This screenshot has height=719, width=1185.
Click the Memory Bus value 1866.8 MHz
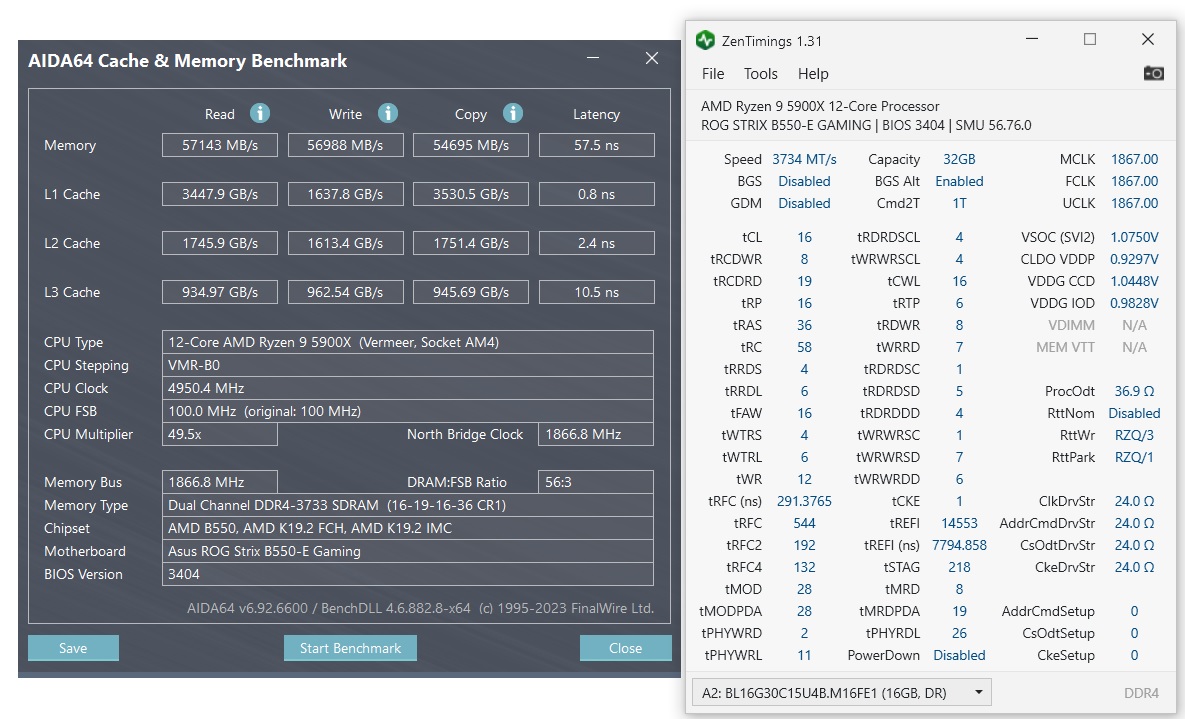(x=220, y=482)
